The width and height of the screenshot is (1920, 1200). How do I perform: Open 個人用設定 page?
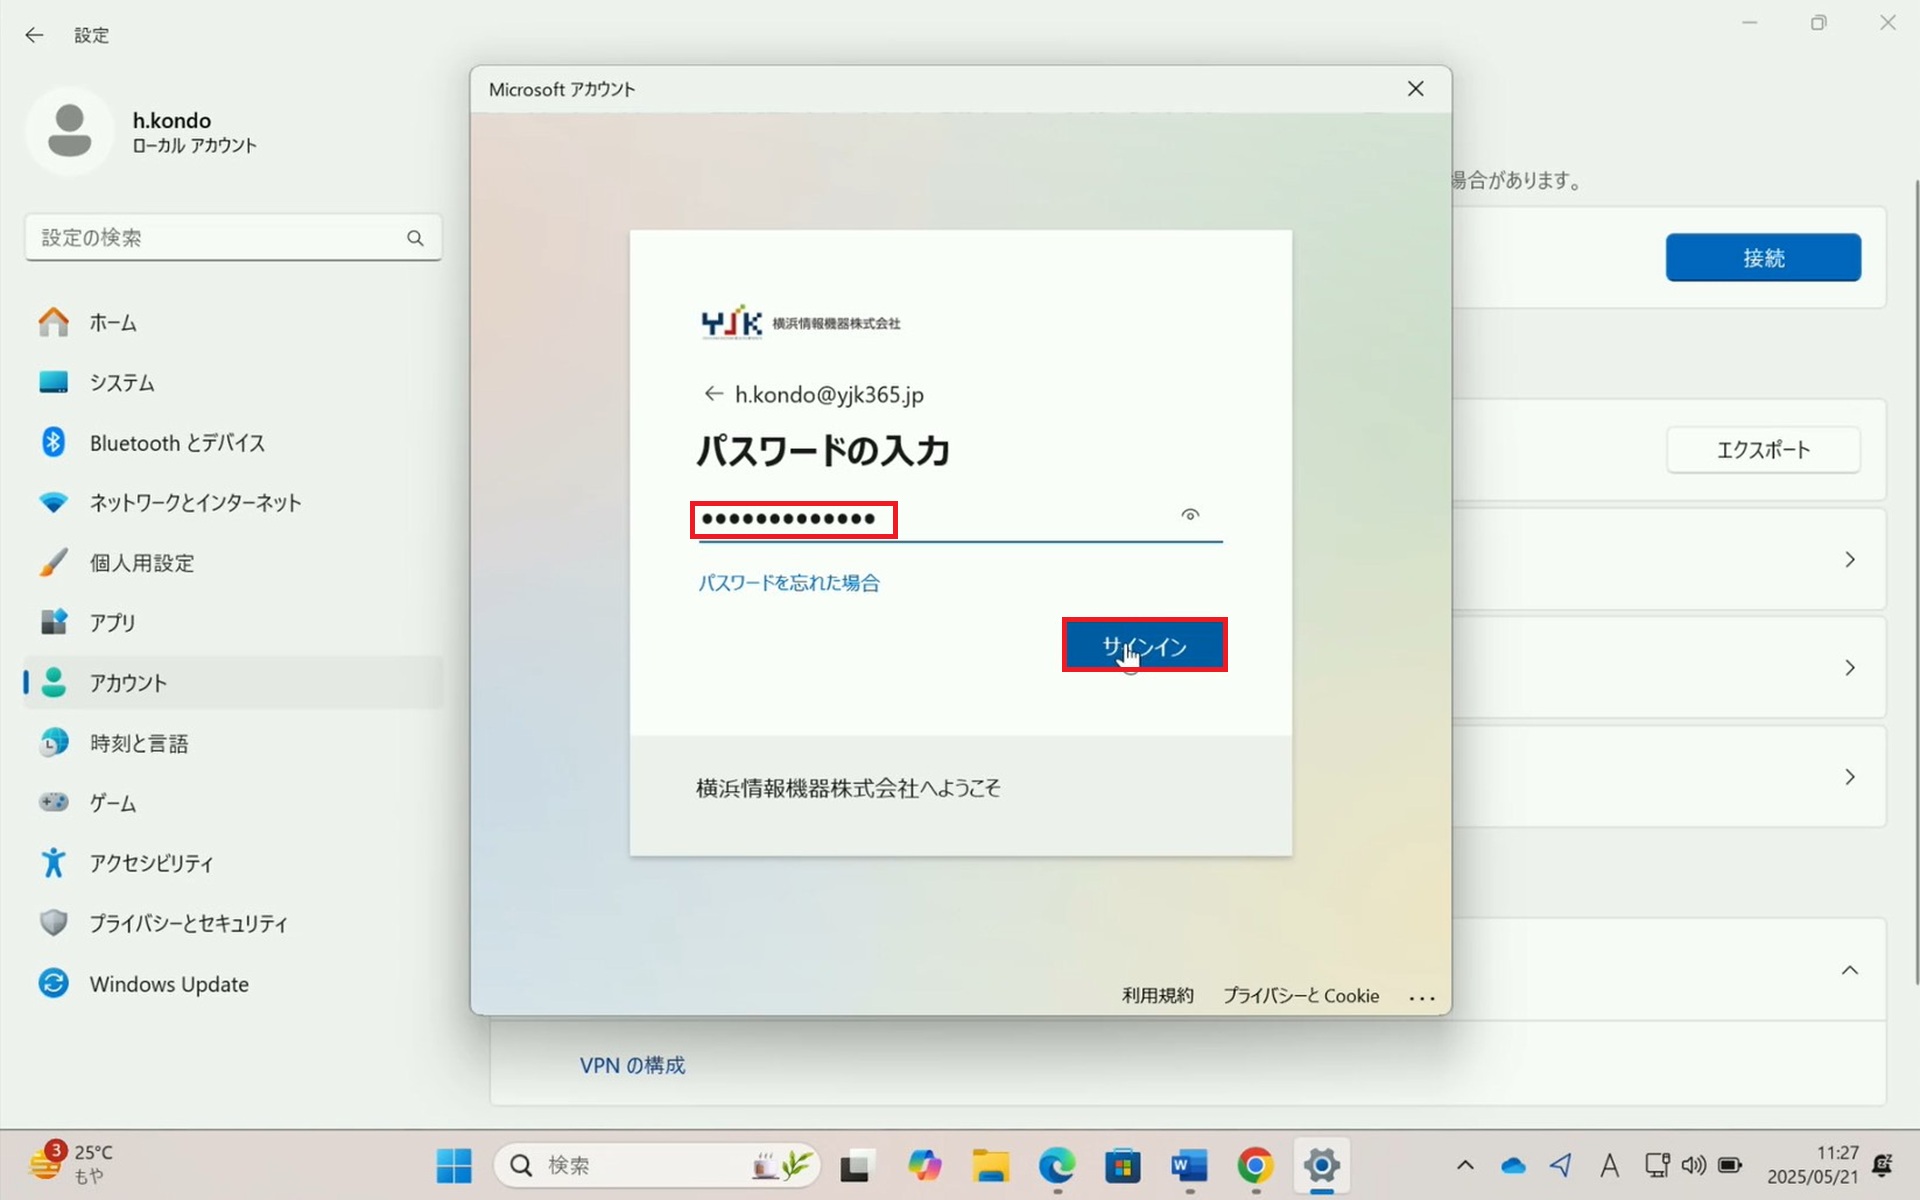[x=233, y=563]
